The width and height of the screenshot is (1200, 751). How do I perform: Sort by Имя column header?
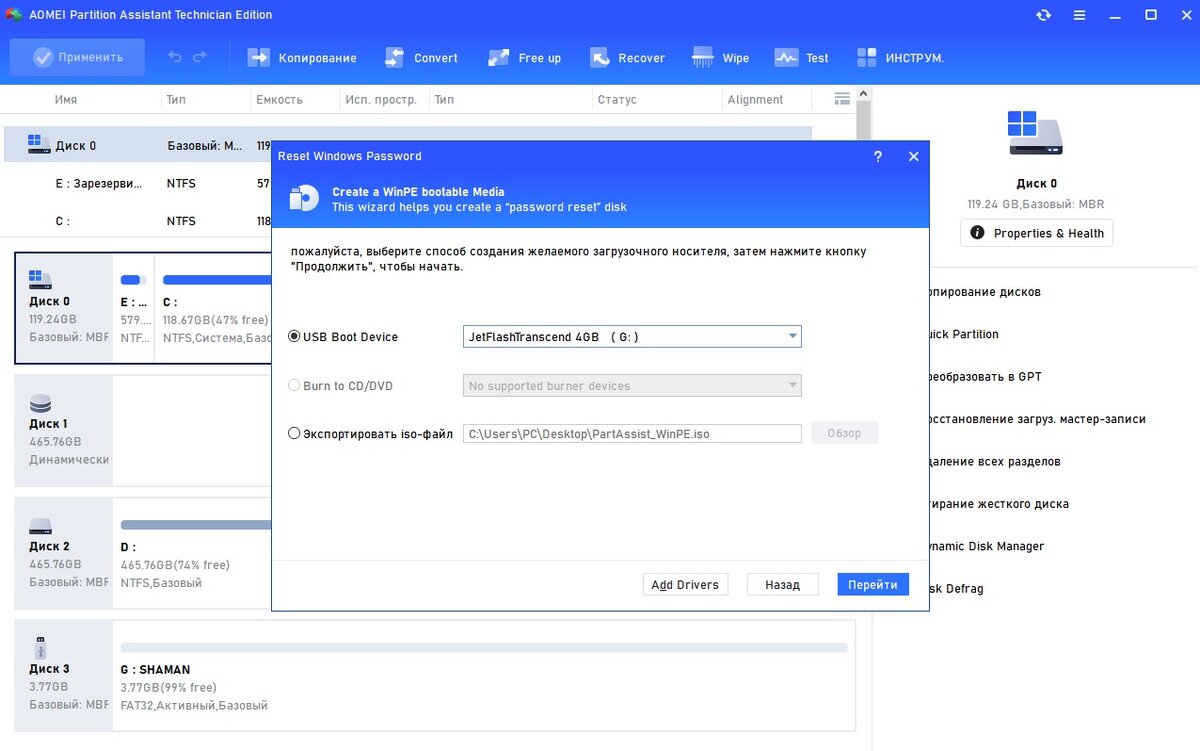[x=66, y=99]
